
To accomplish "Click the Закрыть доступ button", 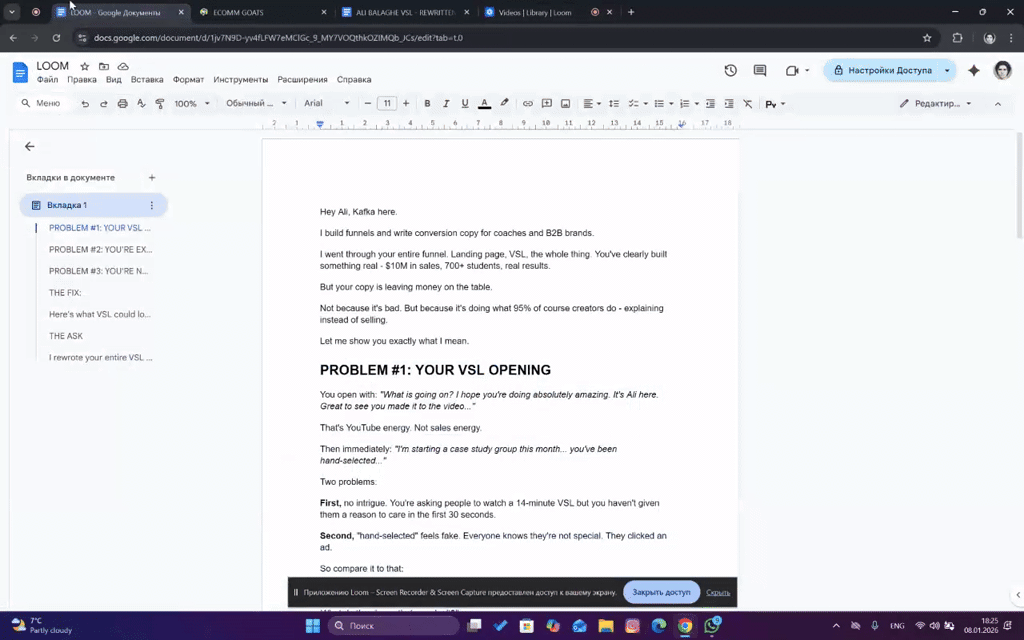I will pyautogui.click(x=660, y=592).
